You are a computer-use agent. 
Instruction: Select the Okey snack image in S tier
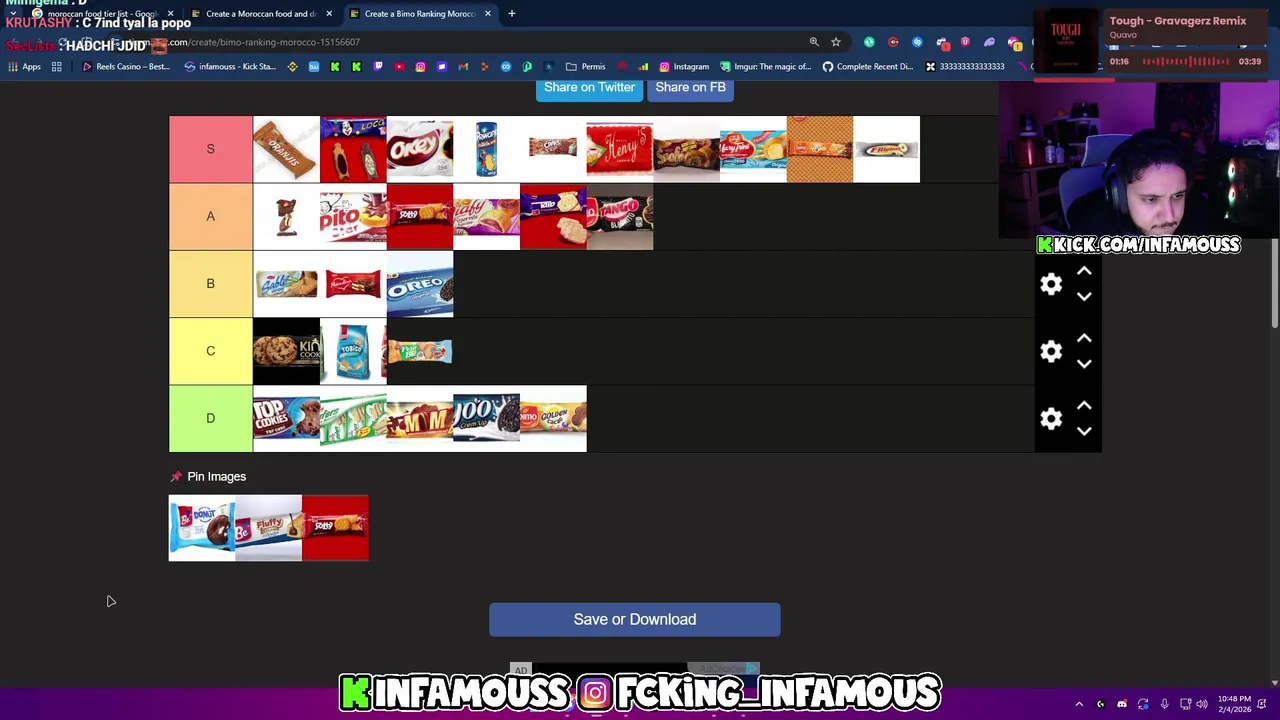click(x=420, y=149)
